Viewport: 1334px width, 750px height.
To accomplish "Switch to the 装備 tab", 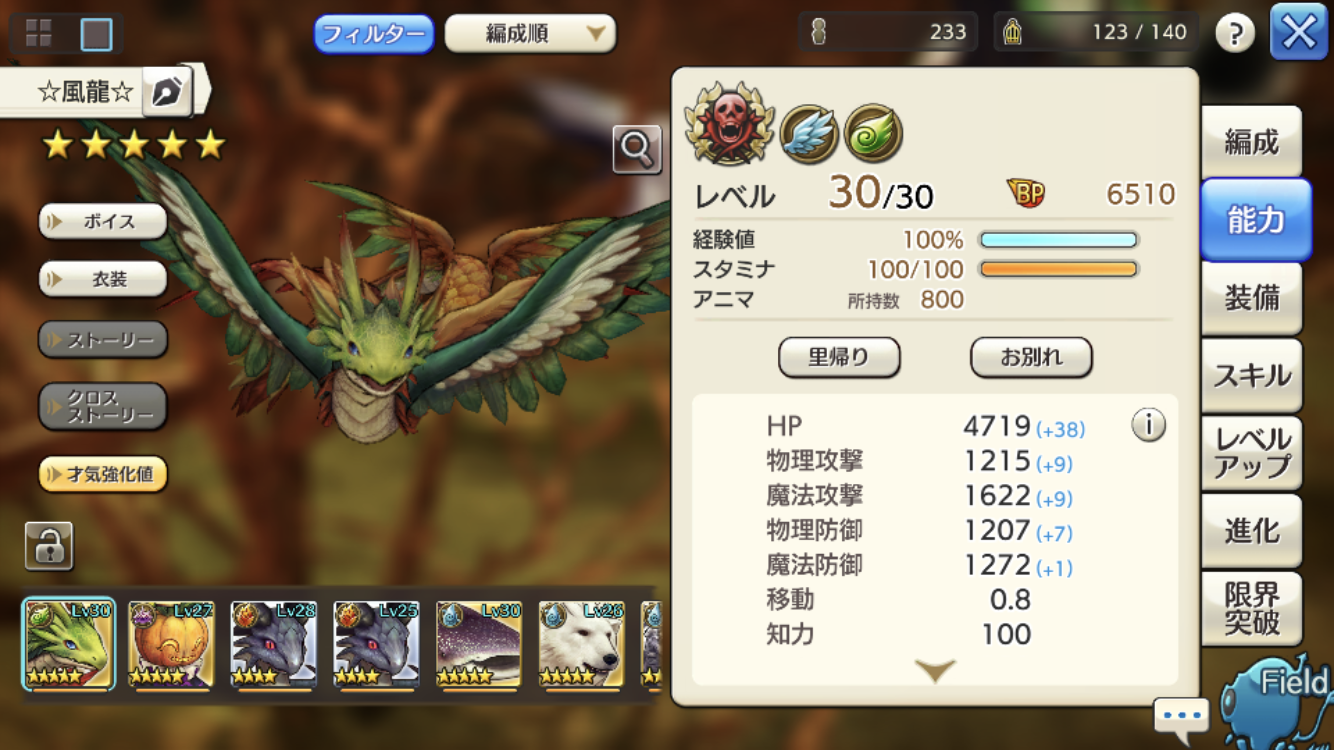I will pos(1252,298).
